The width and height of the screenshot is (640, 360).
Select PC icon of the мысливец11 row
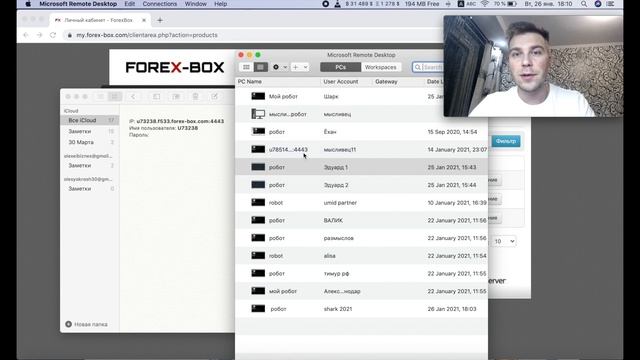coord(258,149)
